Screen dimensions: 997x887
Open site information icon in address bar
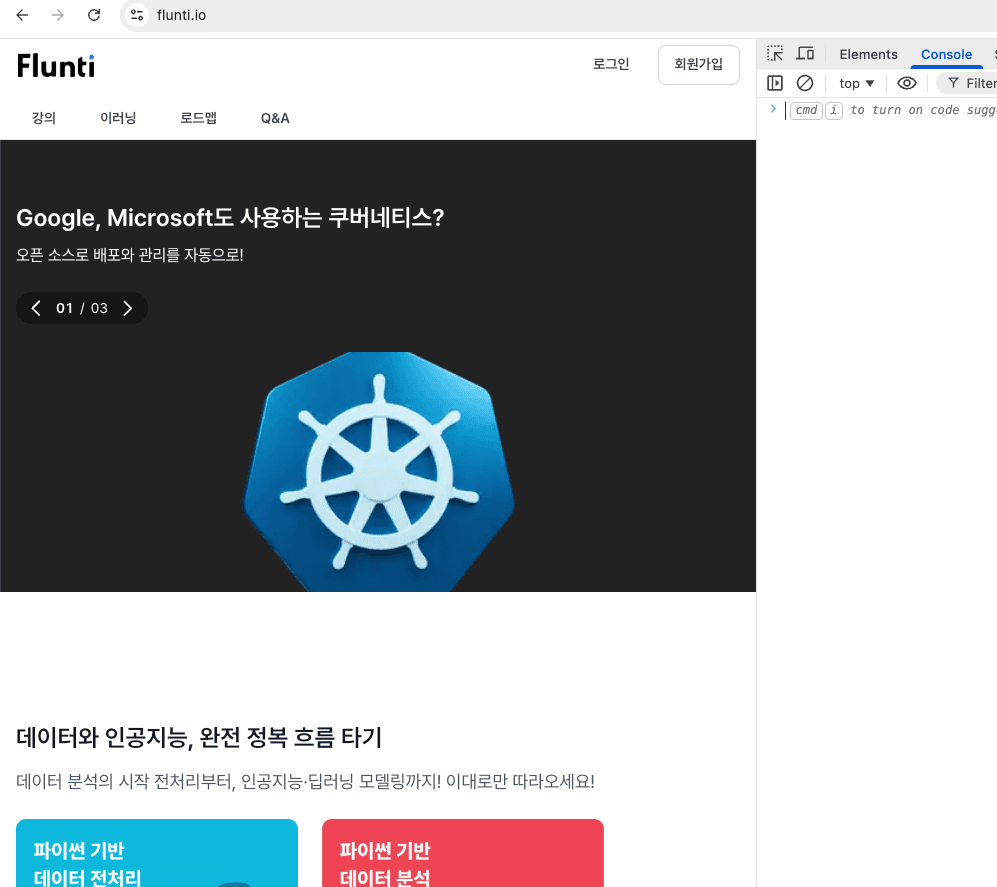pos(137,15)
